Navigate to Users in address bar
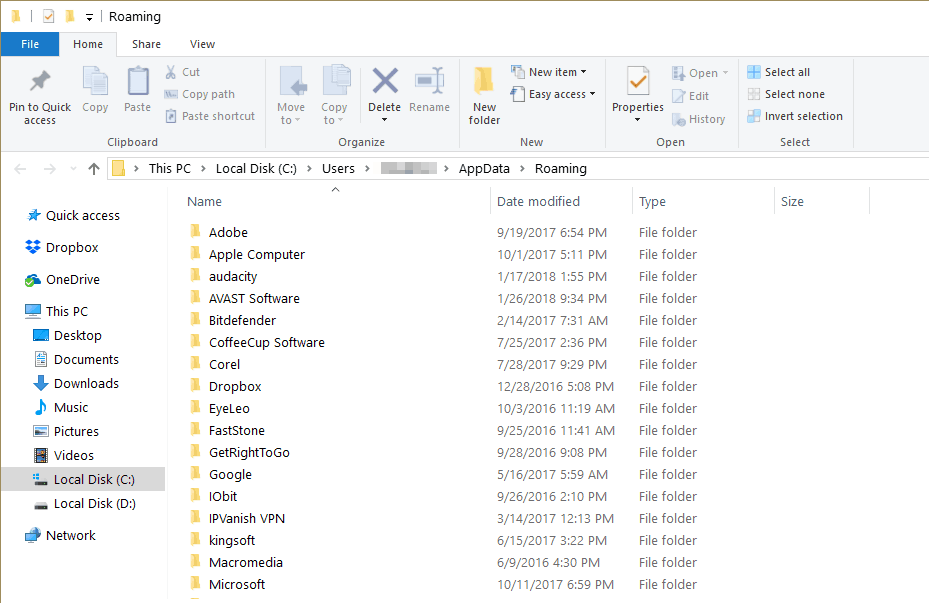The height and width of the screenshot is (603, 929). click(x=338, y=169)
